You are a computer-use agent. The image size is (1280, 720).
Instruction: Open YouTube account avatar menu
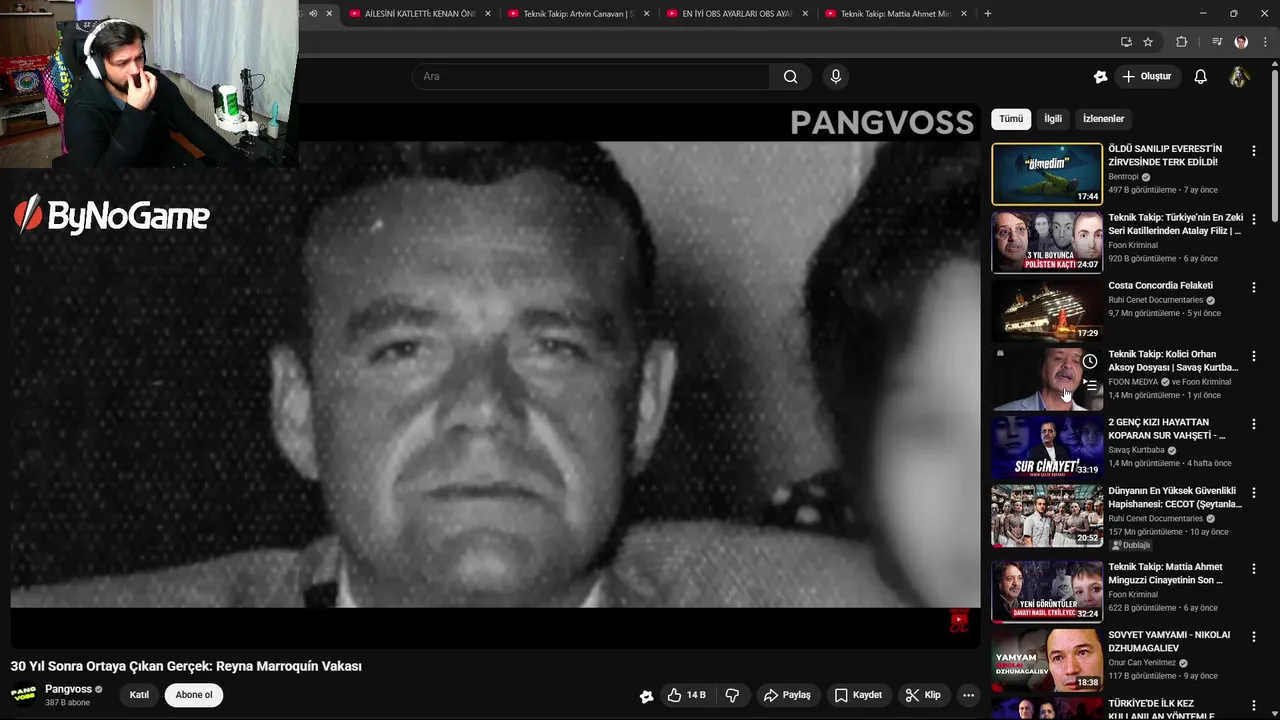pyautogui.click(x=1240, y=76)
